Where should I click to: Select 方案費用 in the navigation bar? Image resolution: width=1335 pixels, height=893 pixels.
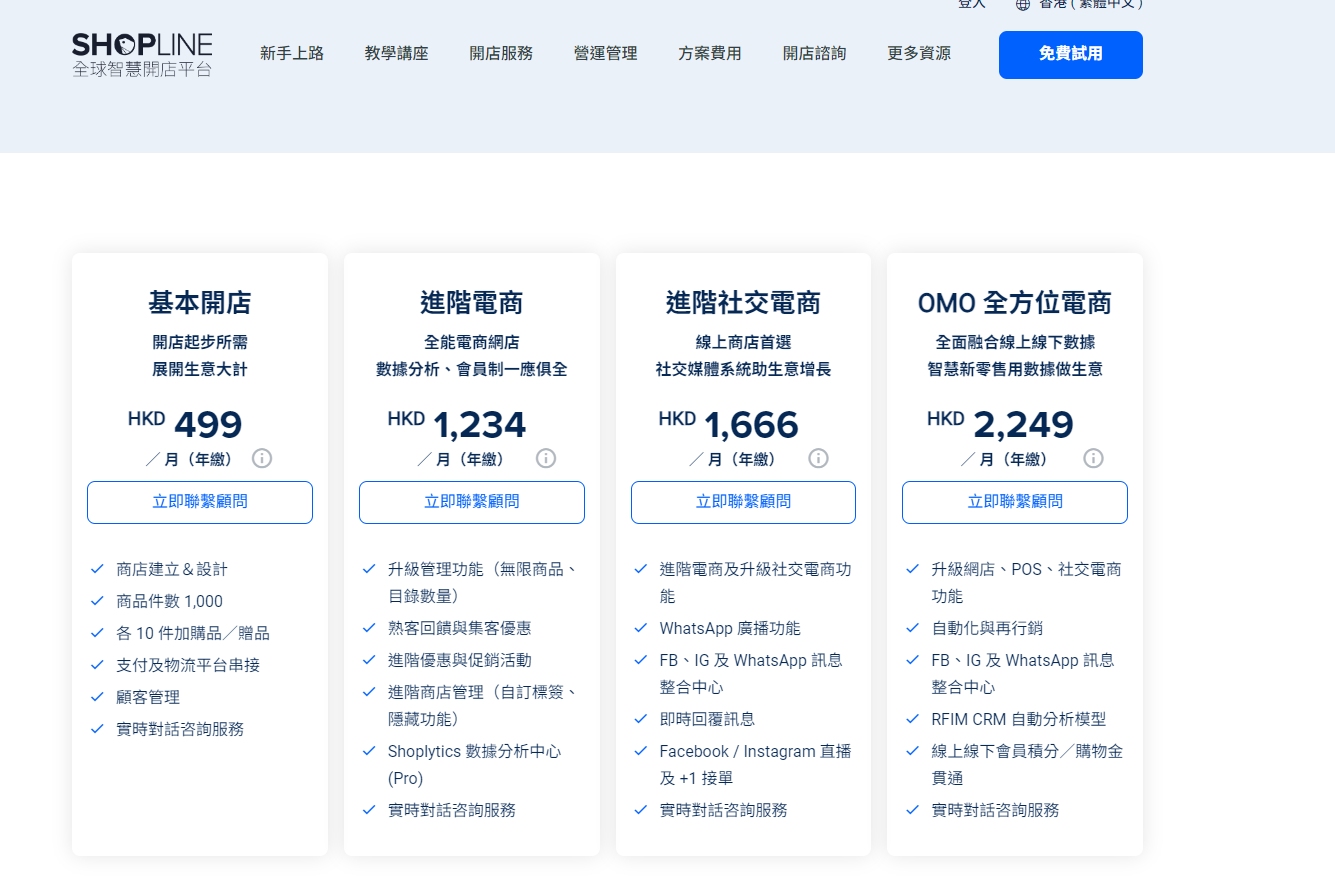click(710, 54)
